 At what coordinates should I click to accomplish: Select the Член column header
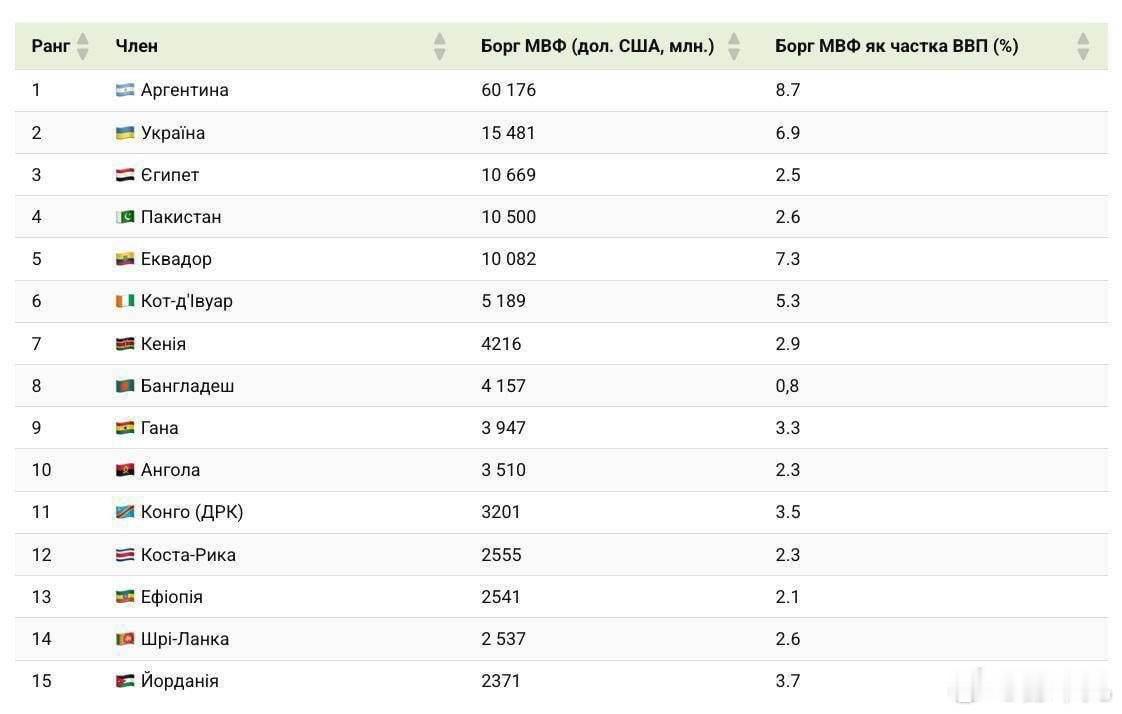tap(136, 45)
